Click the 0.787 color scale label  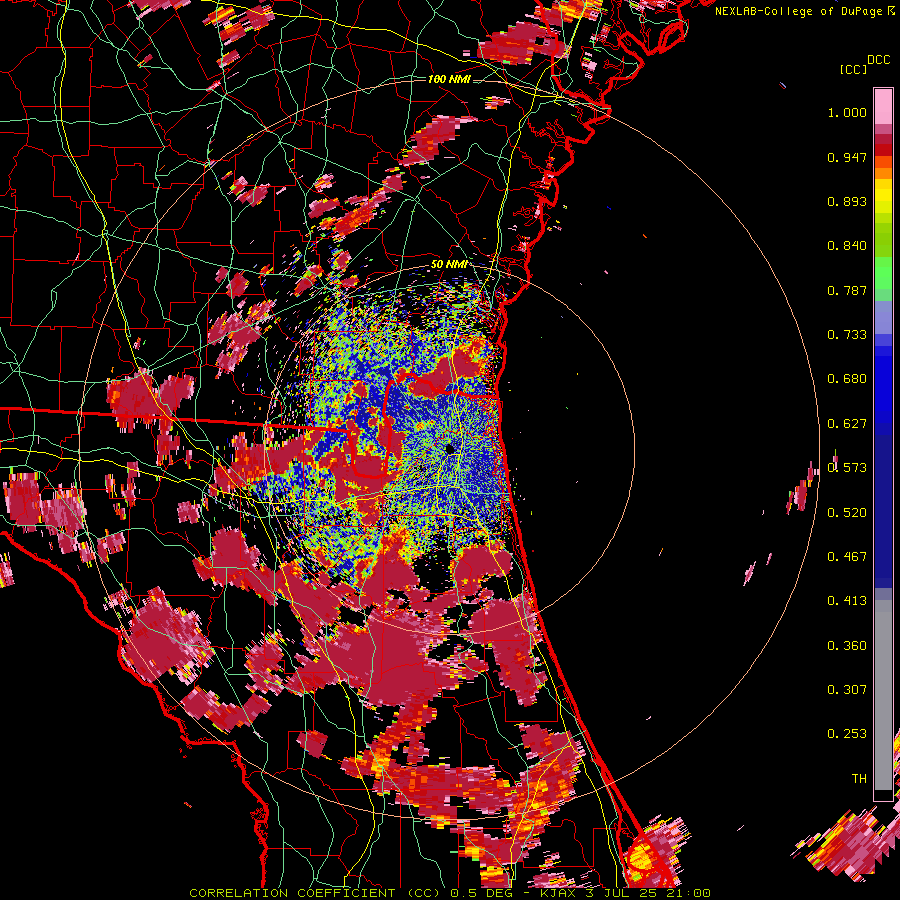847,290
